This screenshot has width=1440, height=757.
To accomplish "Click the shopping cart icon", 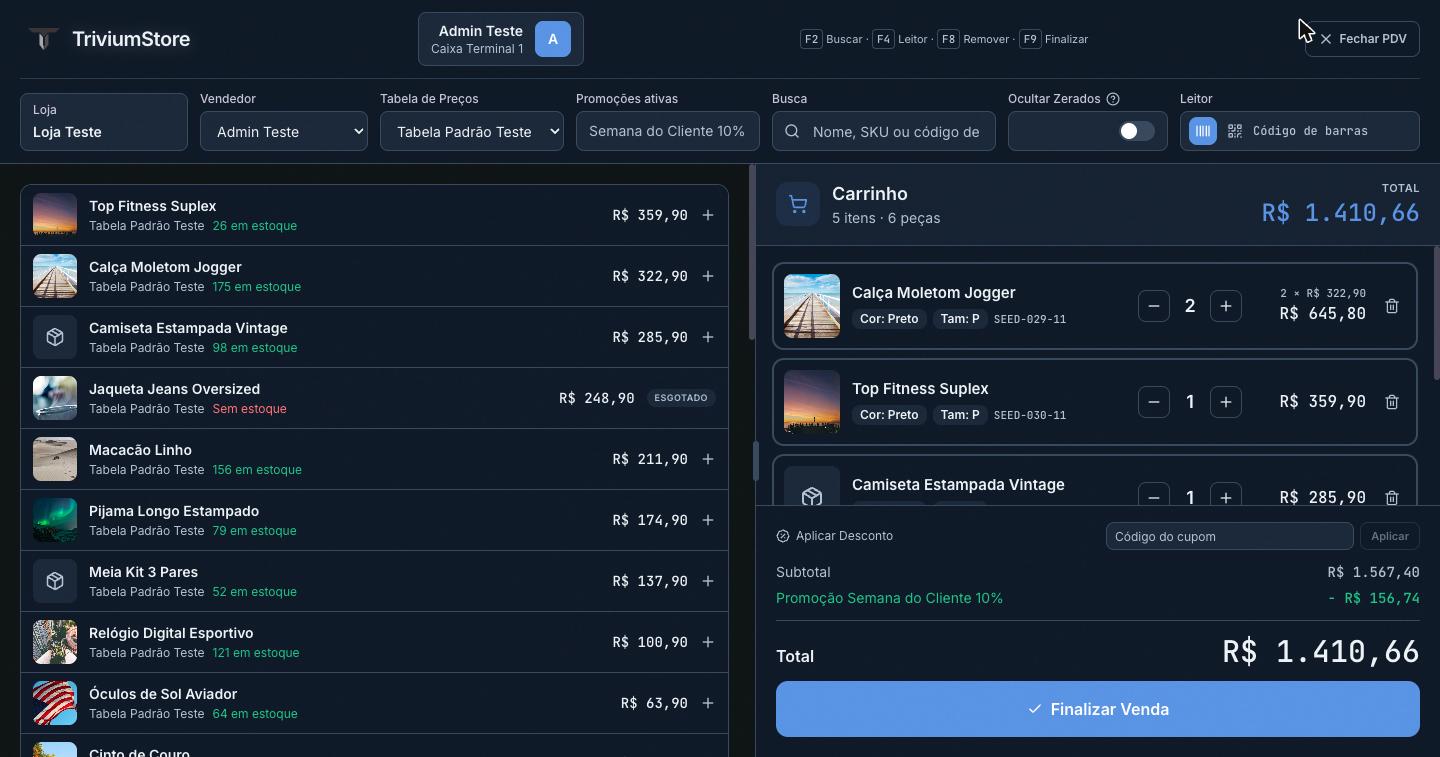I will point(798,205).
